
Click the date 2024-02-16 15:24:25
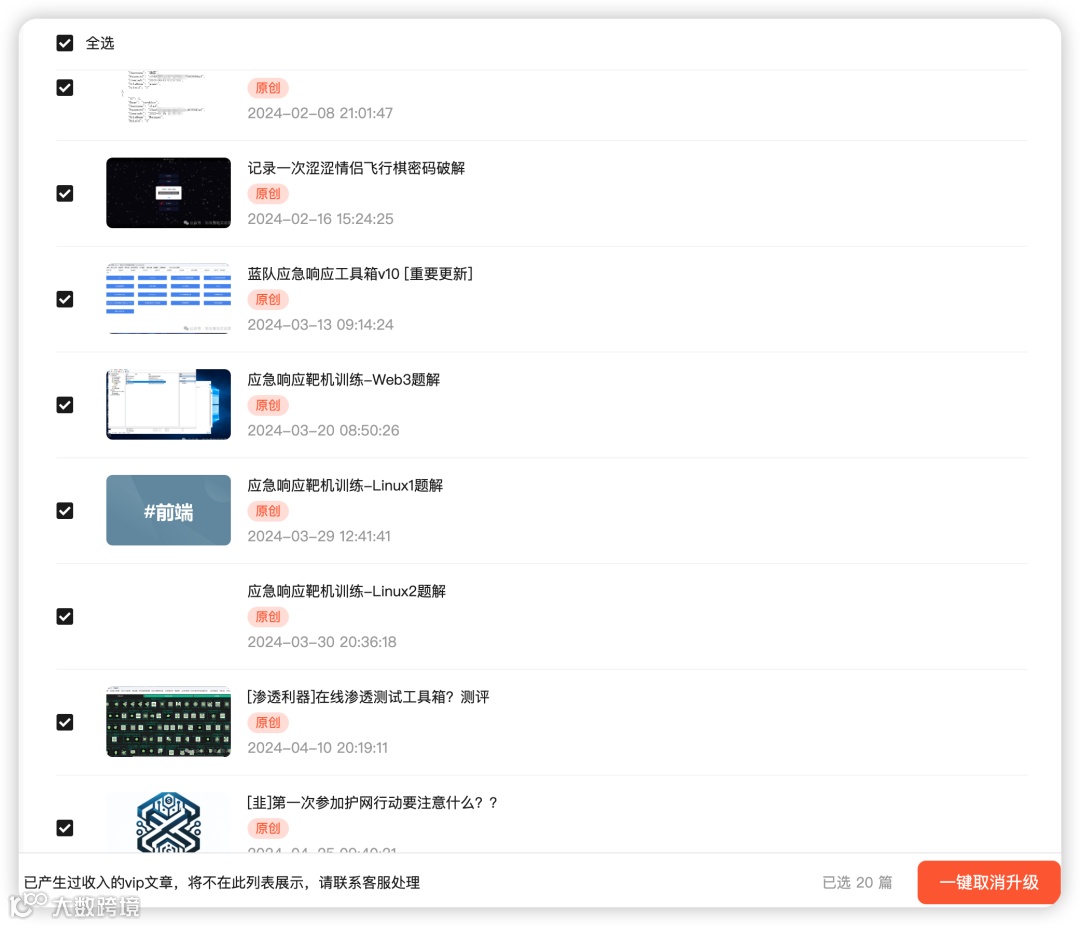(321, 219)
